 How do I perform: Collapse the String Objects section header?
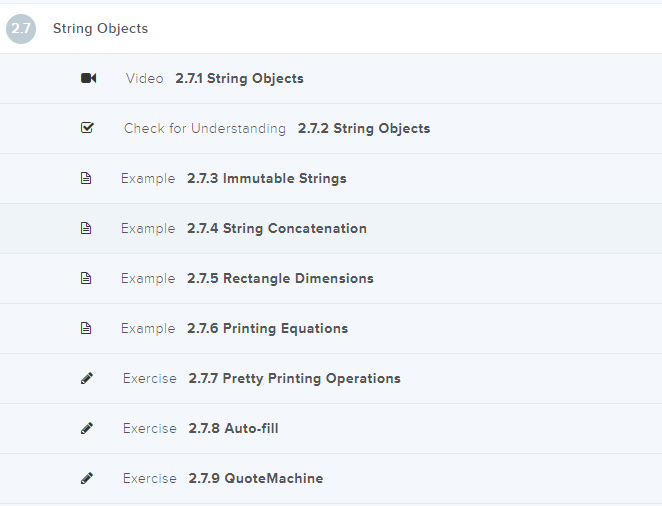point(100,28)
